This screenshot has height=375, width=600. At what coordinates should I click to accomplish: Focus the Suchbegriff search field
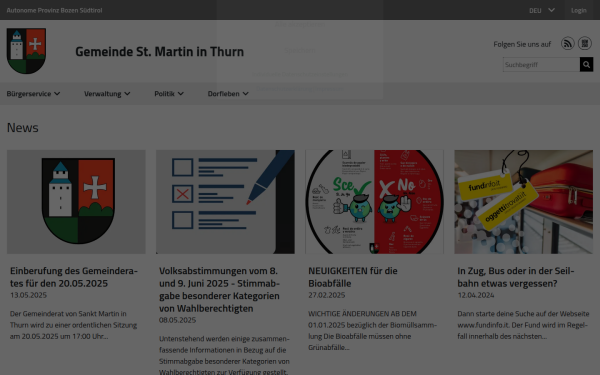click(541, 65)
